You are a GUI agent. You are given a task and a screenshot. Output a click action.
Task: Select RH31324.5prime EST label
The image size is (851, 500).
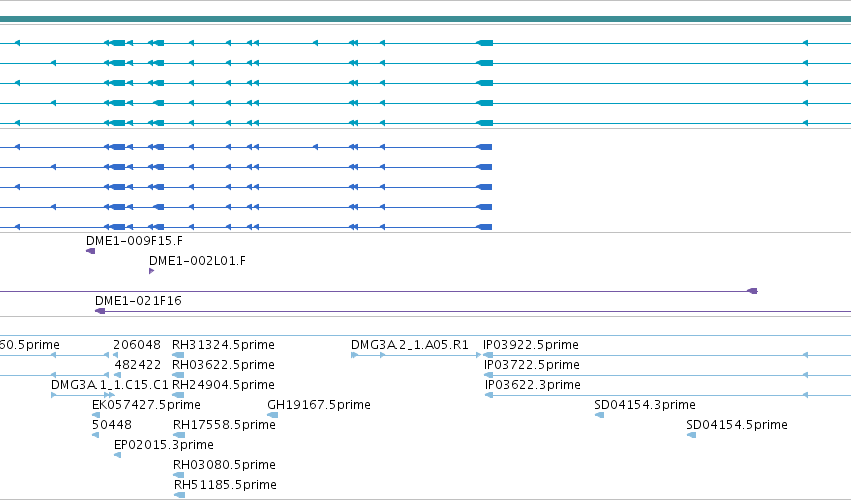(x=223, y=345)
